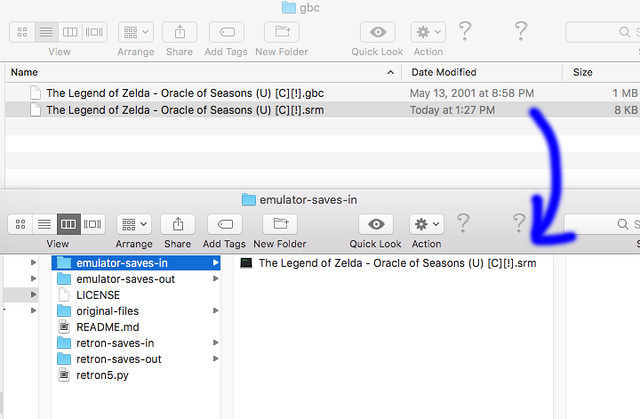Click file icon of the .gbc file
This screenshot has height=419, width=640.
coord(36,93)
